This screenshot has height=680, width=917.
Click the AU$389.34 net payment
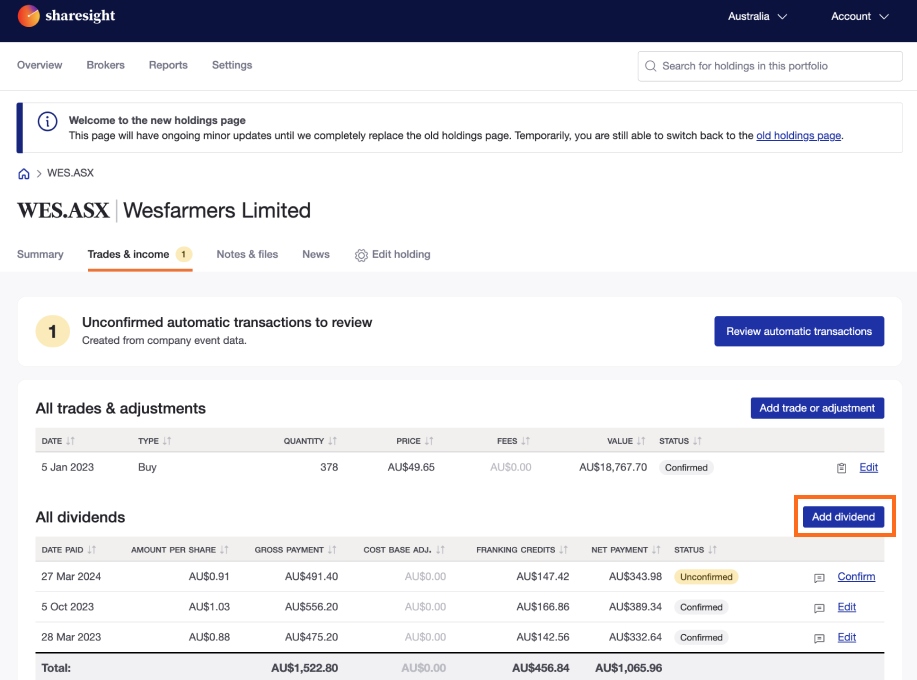point(635,607)
